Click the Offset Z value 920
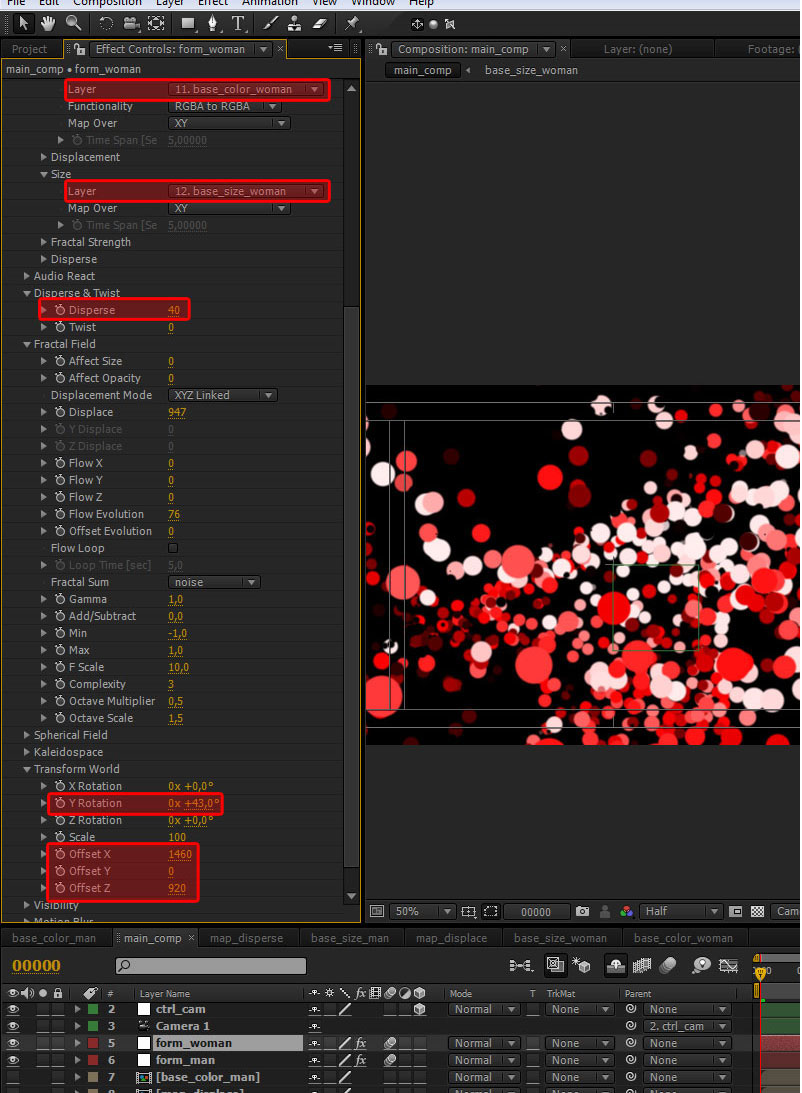Viewport: 802px width, 1093px height. 177,888
